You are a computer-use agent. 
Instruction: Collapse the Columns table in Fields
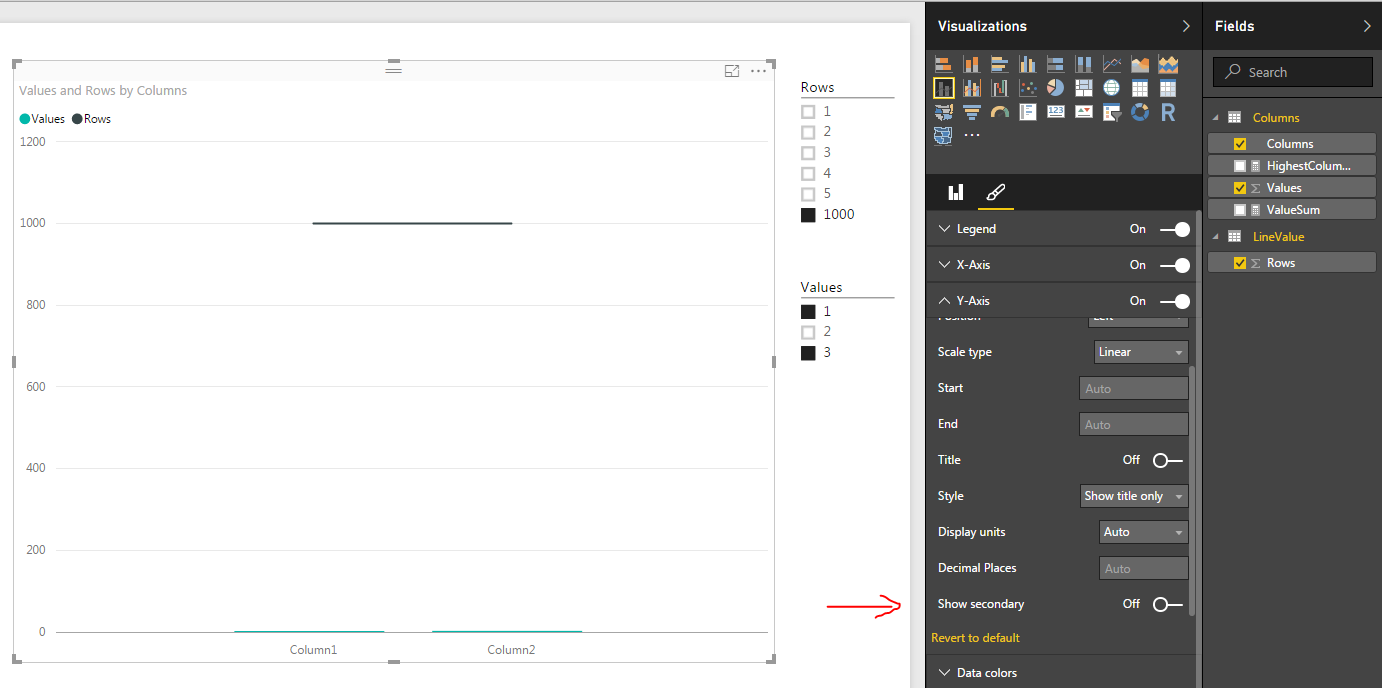(x=1217, y=118)
